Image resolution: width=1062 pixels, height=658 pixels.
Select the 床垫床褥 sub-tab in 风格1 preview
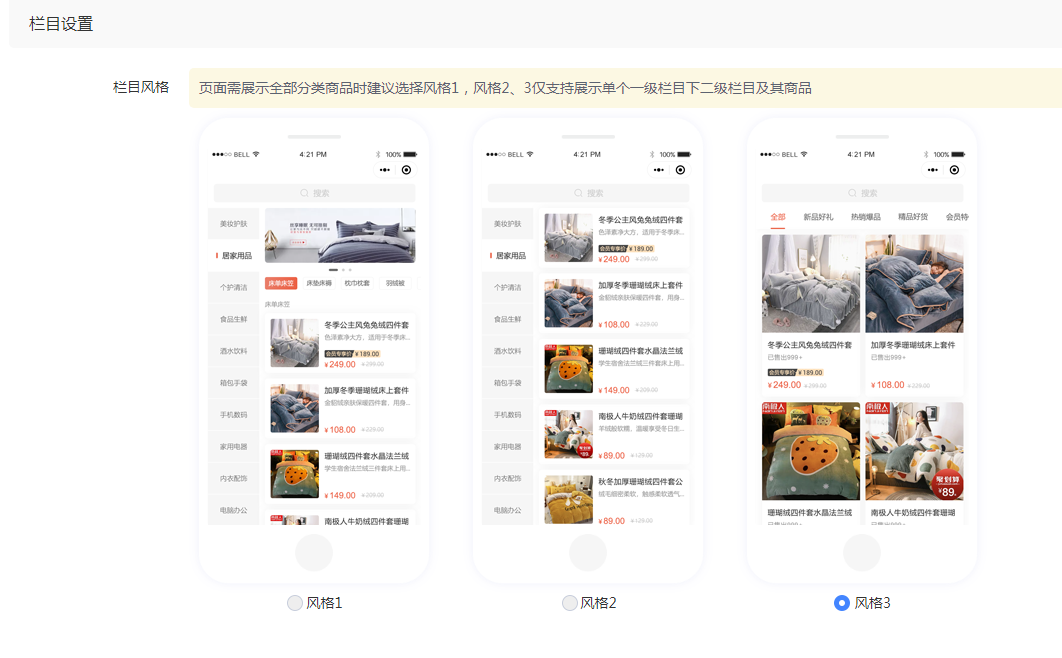(319, 283)
